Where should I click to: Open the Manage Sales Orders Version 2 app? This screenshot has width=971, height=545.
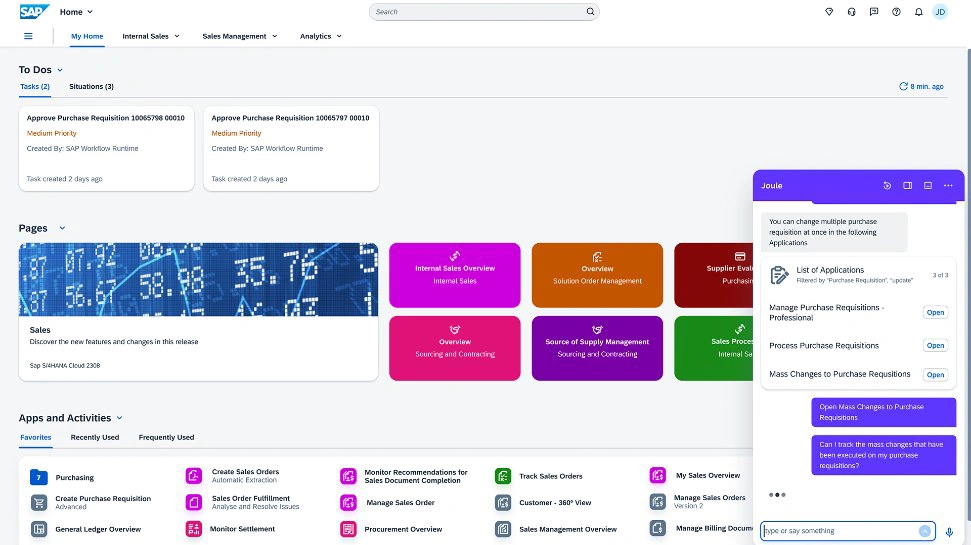(x=709, y=501)
